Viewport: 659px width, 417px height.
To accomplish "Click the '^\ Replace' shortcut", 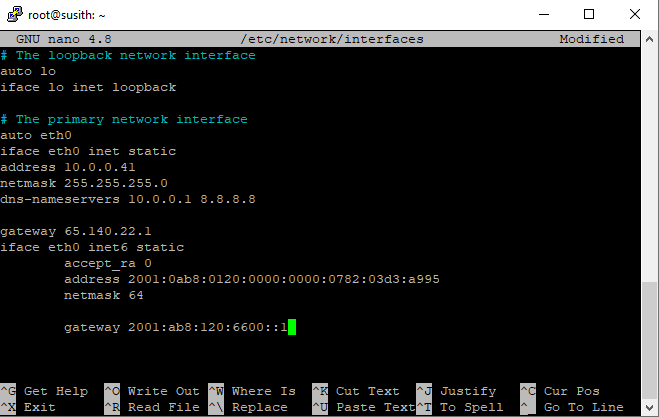I will (248, 407).
